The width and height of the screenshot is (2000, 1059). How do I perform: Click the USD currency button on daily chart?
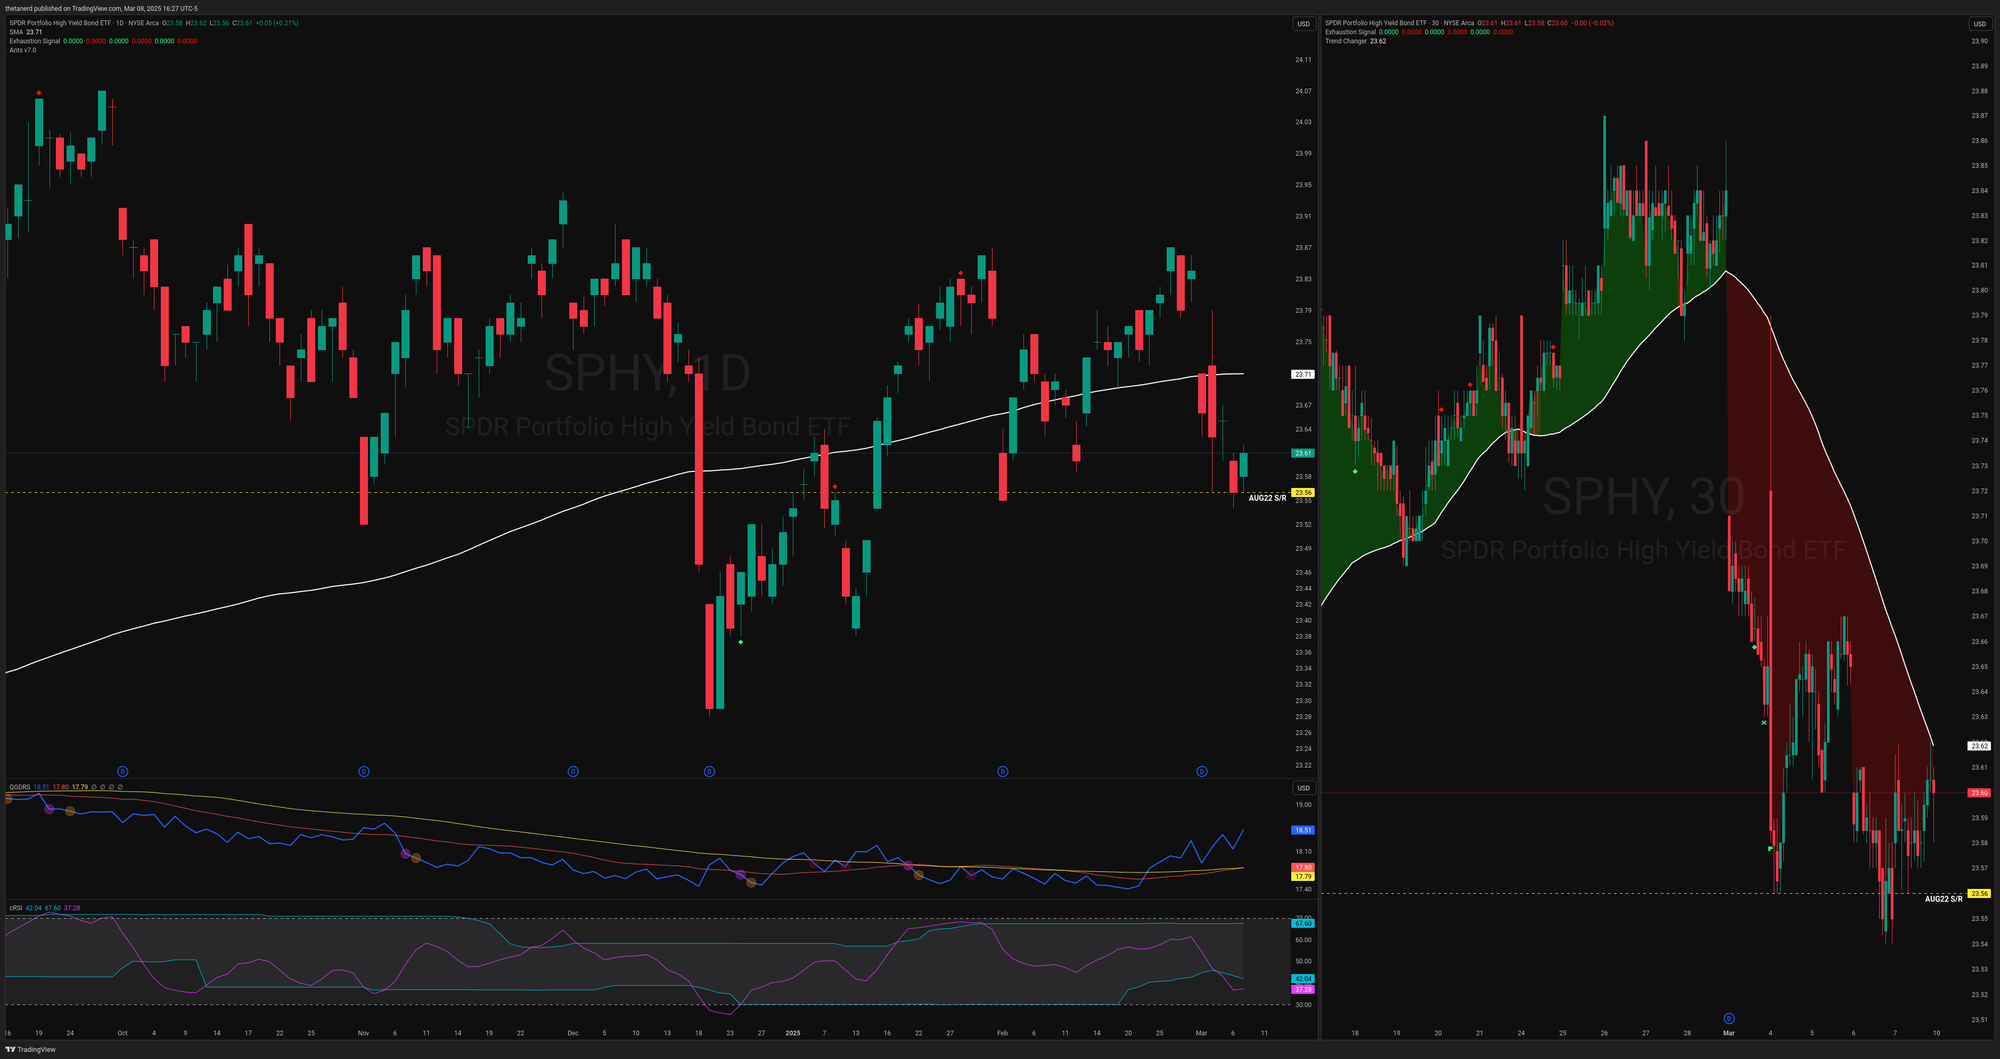pyautogui.click(x=1303, y=24)
